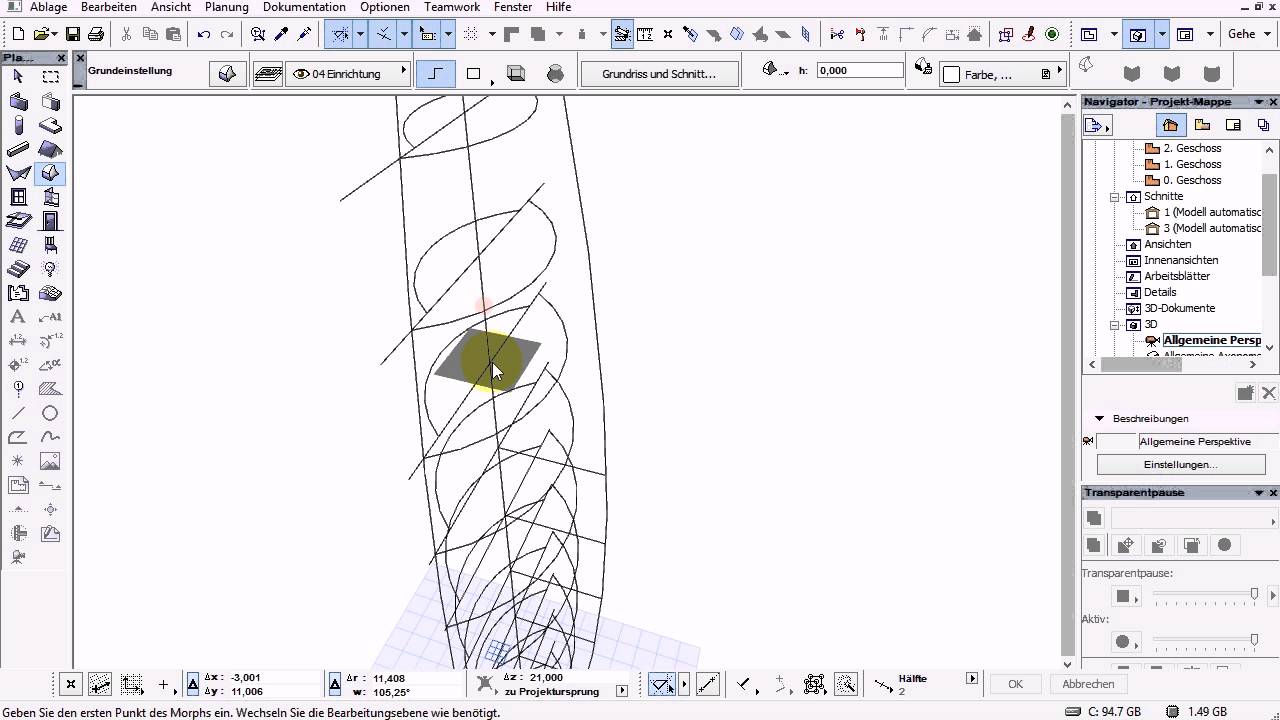Collapse the Beschreibungen section

point(1099,419)
